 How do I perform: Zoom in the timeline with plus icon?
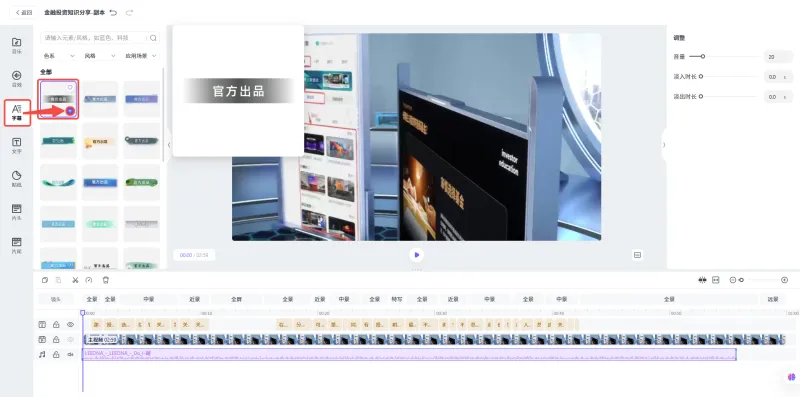pyautogui.click(x=785, y=280)
